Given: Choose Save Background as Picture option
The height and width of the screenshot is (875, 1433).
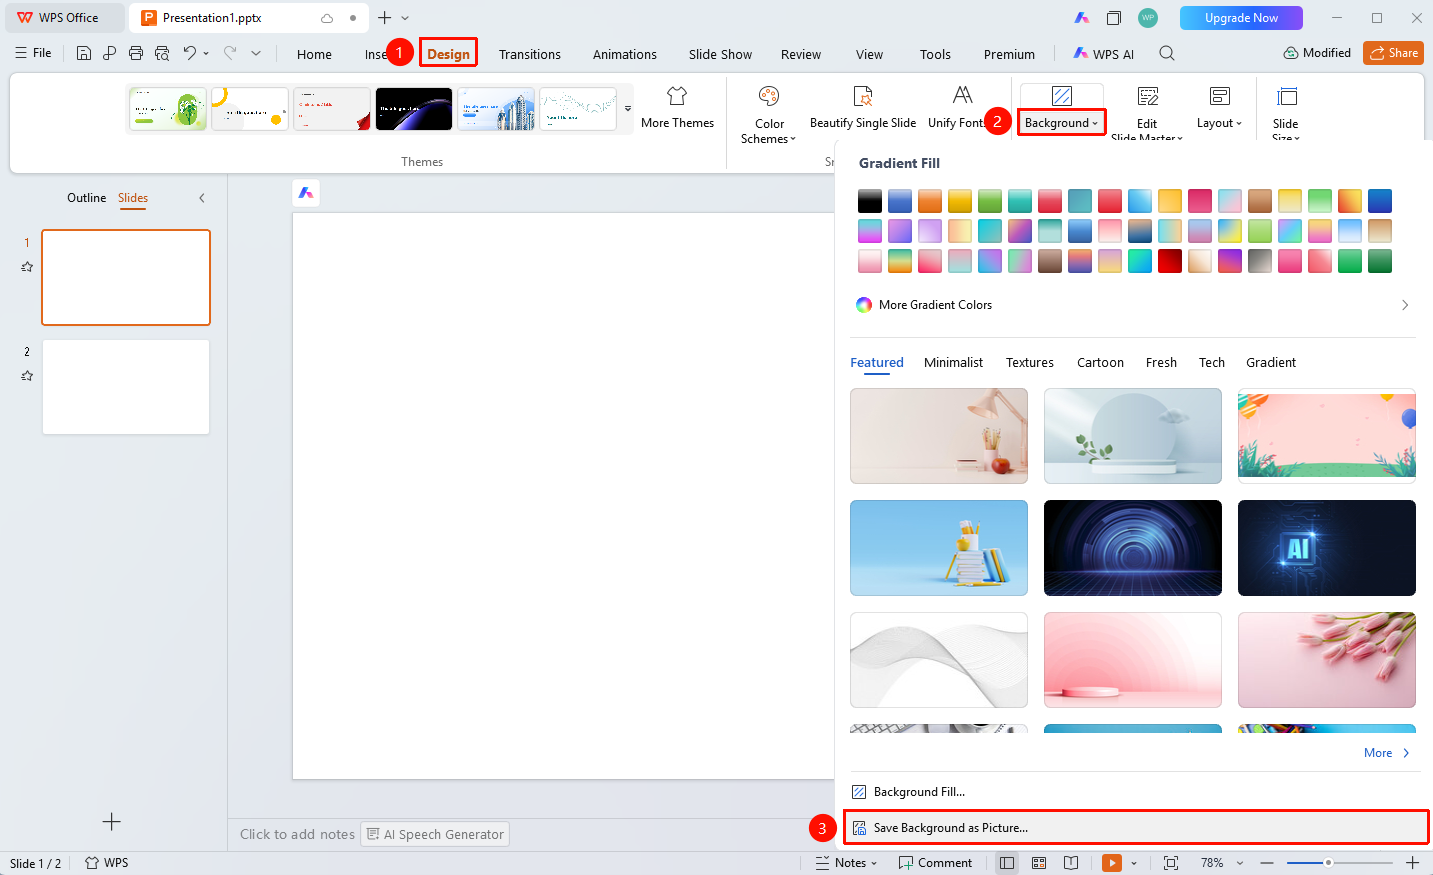Looking at the screenshot, I should (1136, 828).
